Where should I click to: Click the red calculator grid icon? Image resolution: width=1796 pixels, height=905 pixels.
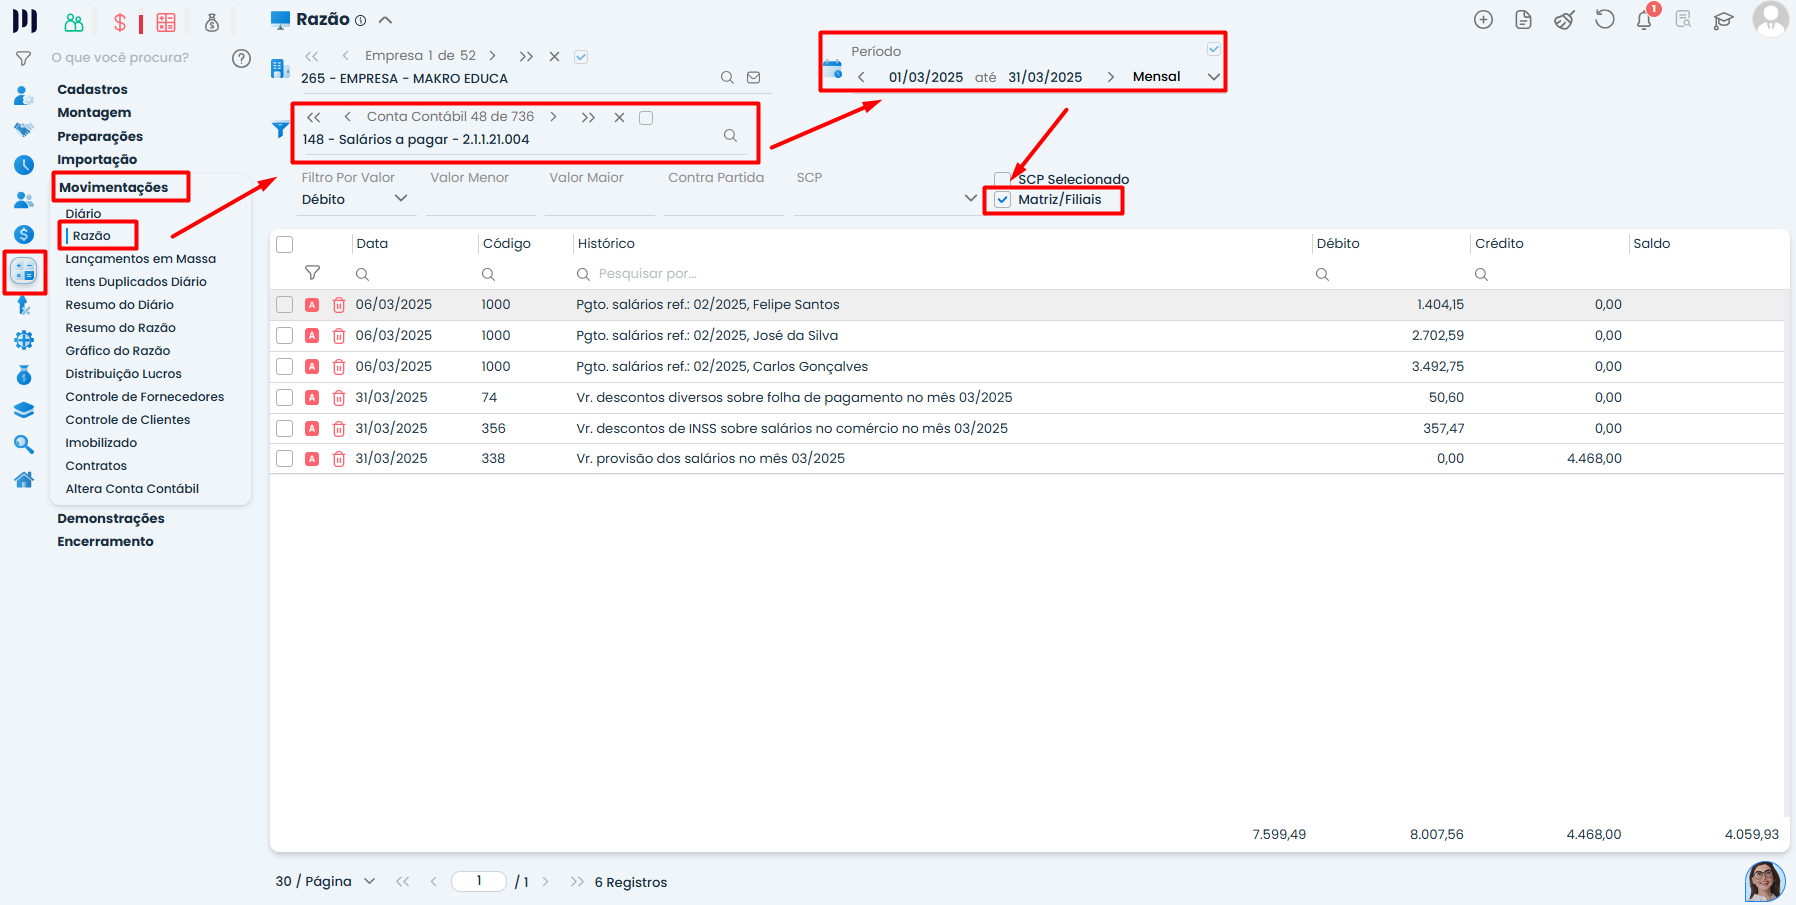166,22
